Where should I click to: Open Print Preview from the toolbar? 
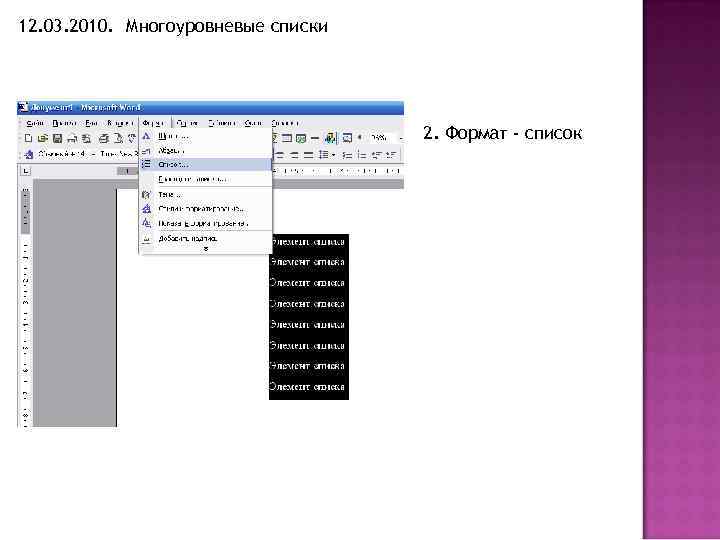click(x=118, y=138)
